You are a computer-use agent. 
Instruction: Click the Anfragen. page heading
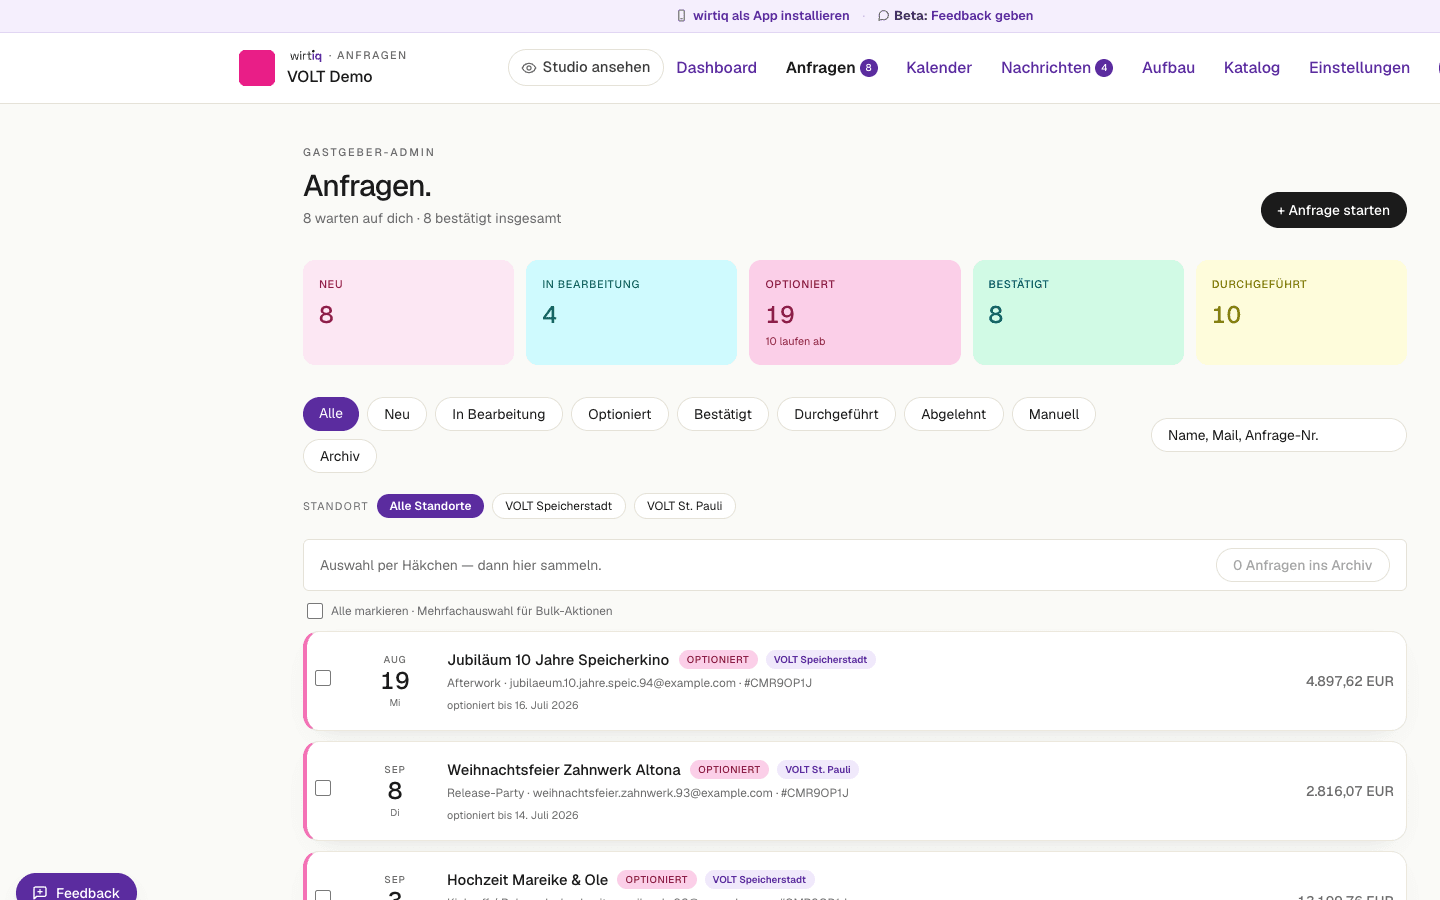[x=367, y=186]
